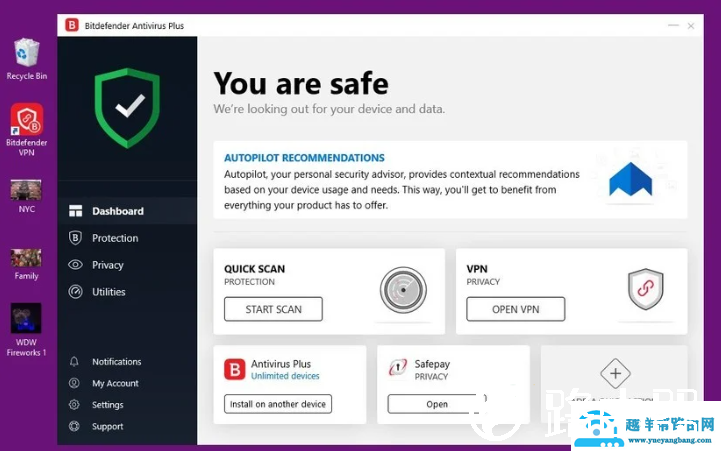Click the My Account person icon

(74, 383)
